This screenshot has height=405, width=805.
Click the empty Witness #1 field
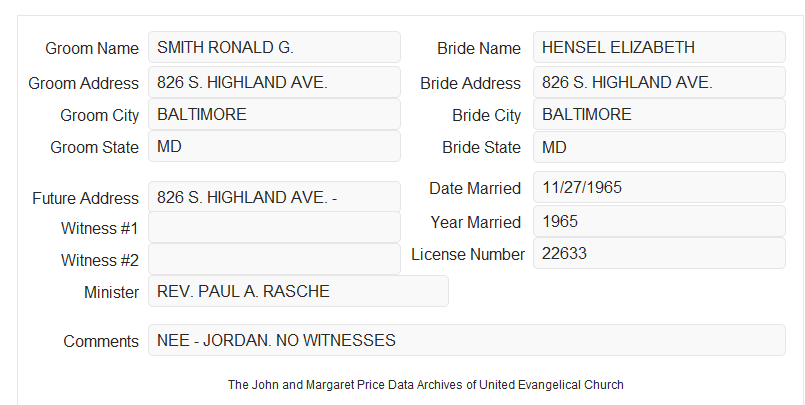click(274, 227)
